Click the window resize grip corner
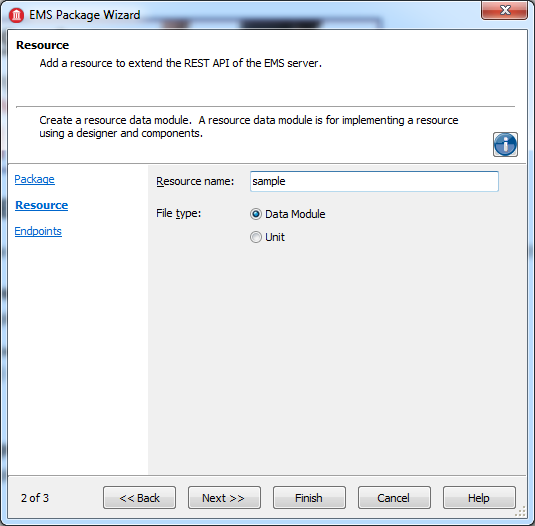The width and height of the screenshot is (535, 526). click(x=520, y=511)
